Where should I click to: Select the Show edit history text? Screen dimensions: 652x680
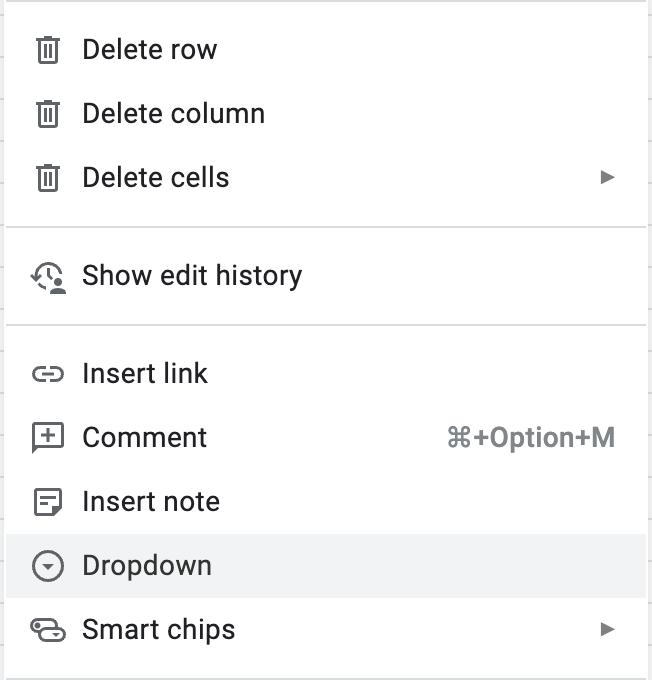(192, 276)
